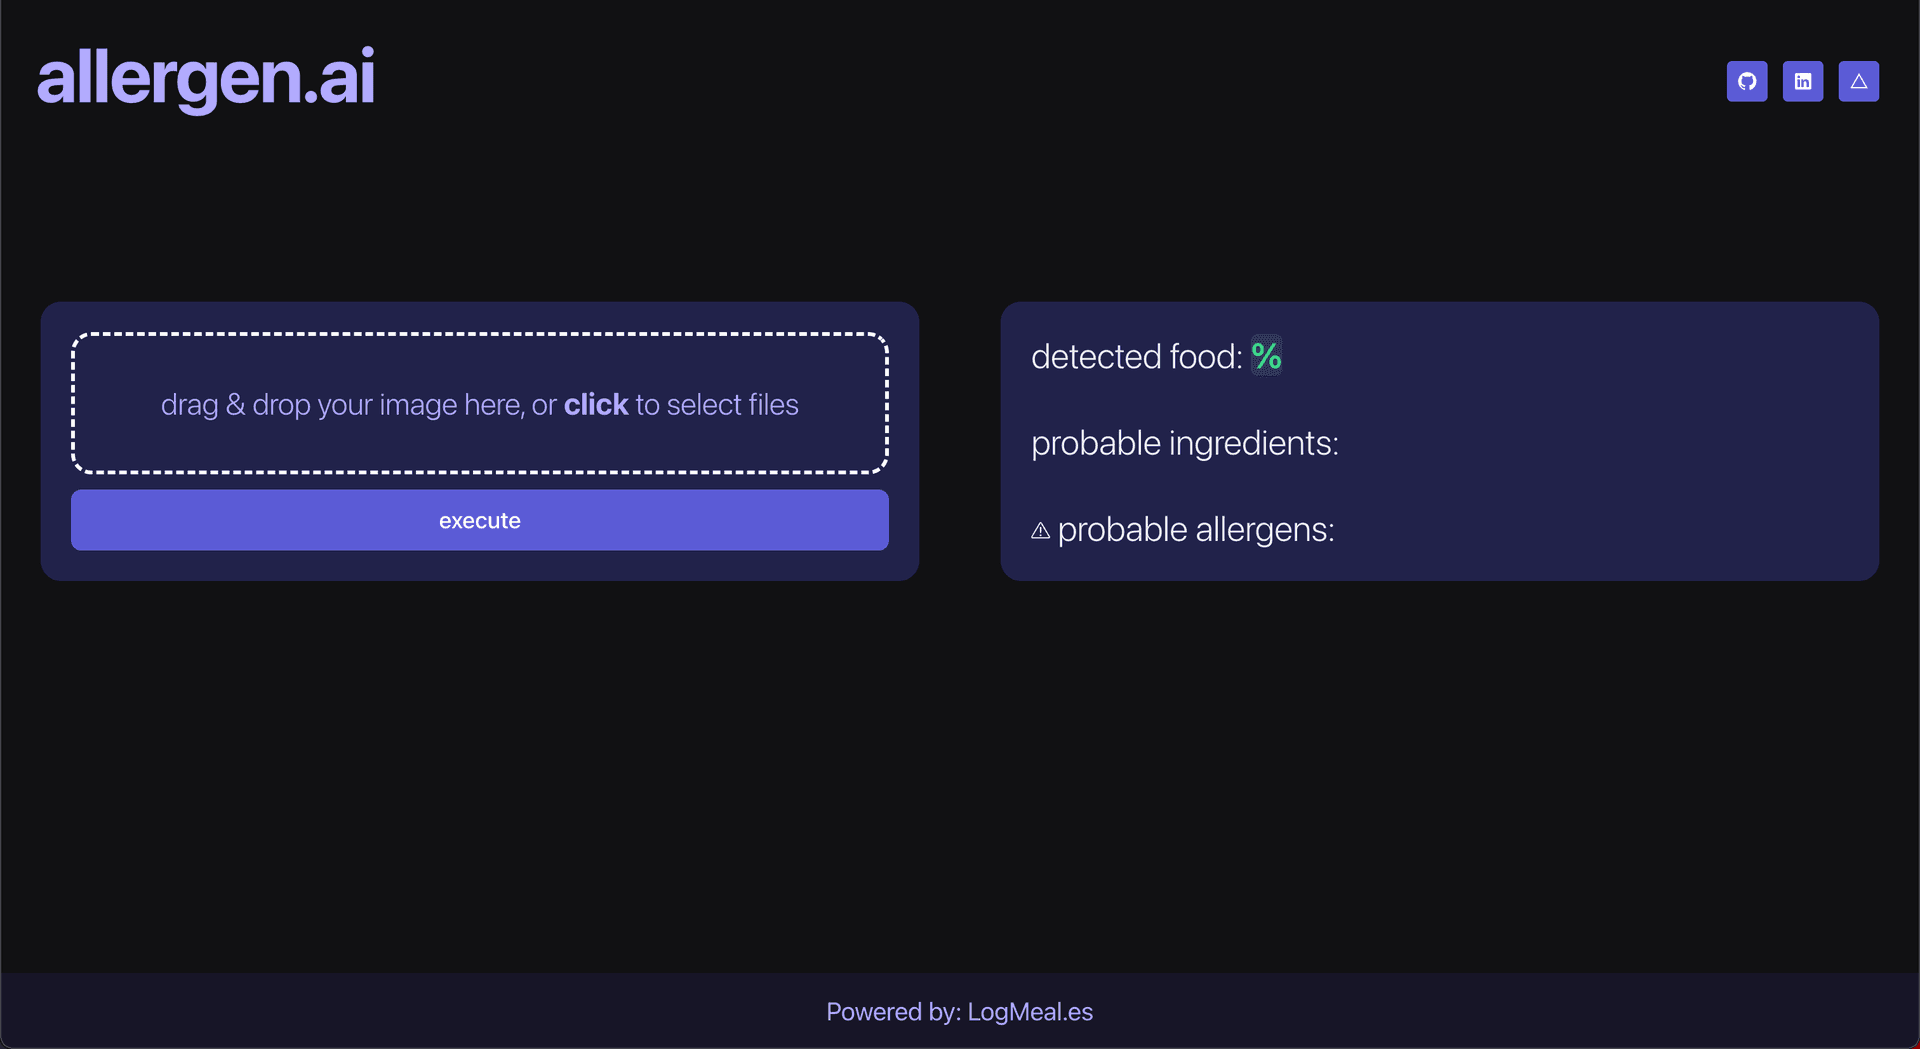Click the allergen.ai logo
The height and width of the screenshot is (1049, 1920).
tap(206, 79)
